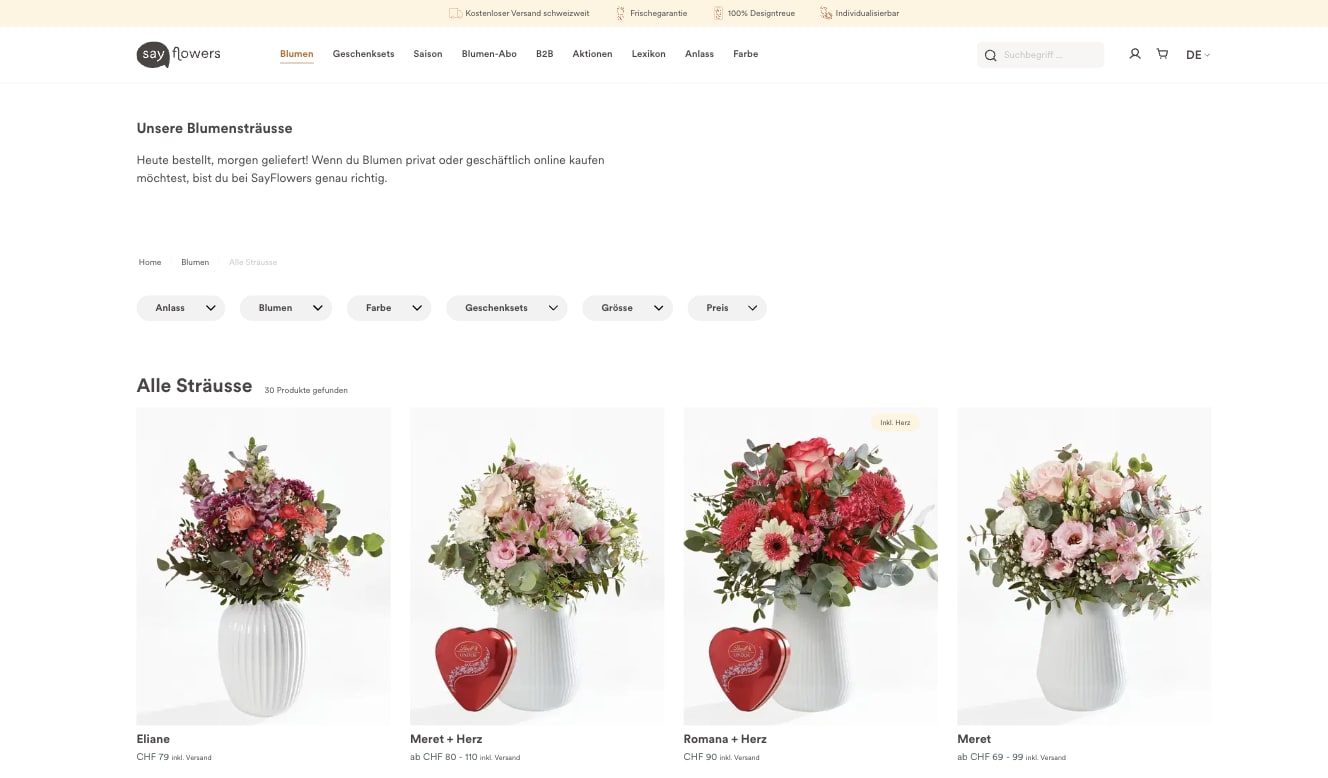Screen dimensions: 1328x778
Task: Click the Meret + Herz product title
Action: click(446, 739)
